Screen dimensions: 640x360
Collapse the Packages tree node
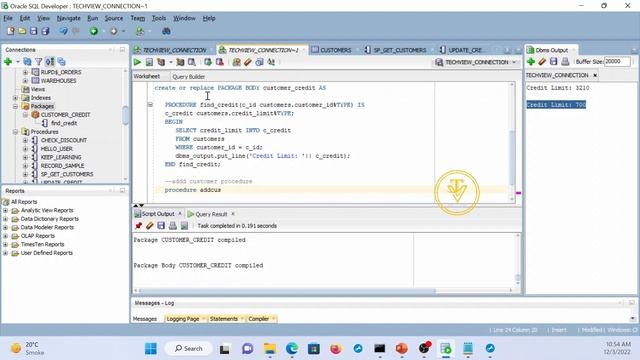click(16, 106)
